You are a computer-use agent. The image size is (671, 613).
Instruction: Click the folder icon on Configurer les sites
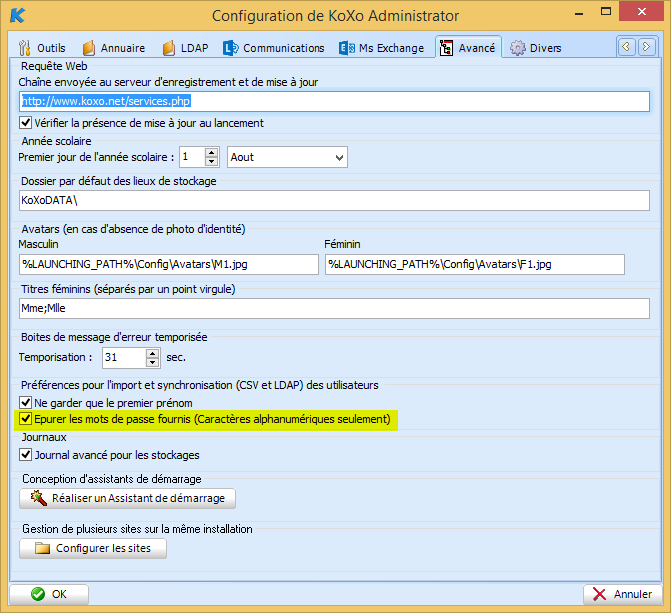coord(42,548)
